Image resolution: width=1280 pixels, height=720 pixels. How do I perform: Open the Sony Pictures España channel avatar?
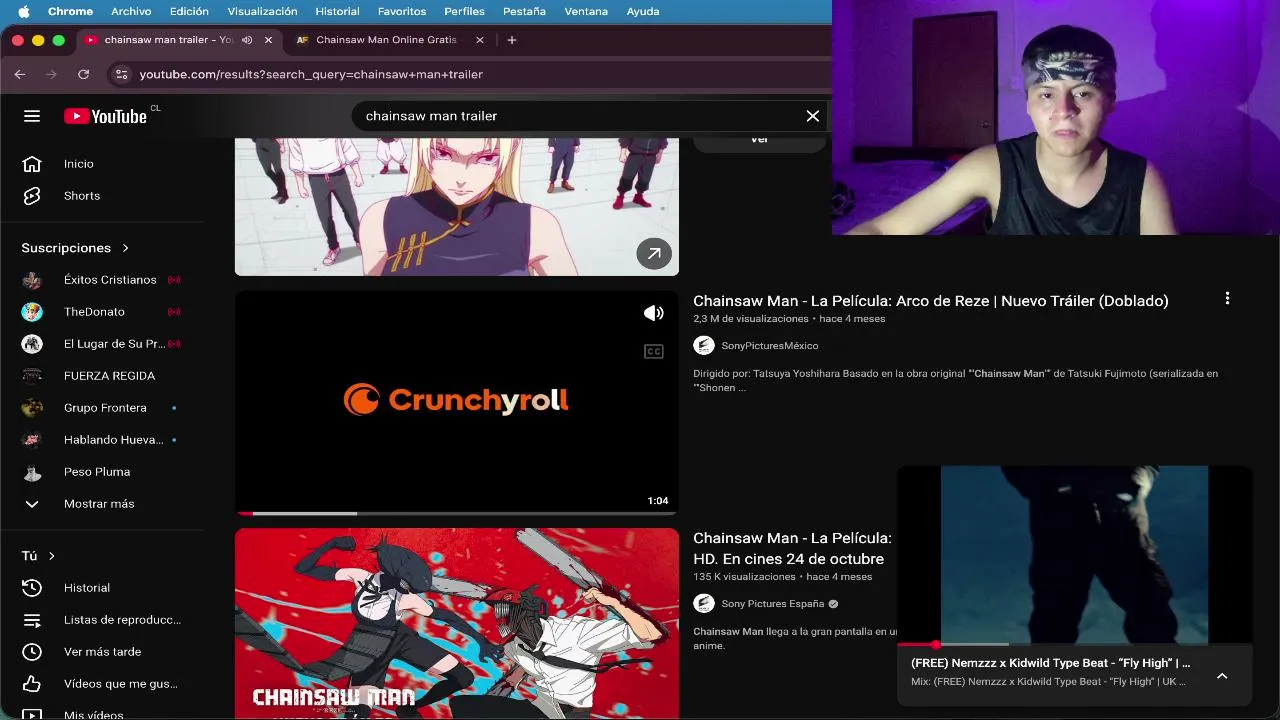click(x=704, y=604)
